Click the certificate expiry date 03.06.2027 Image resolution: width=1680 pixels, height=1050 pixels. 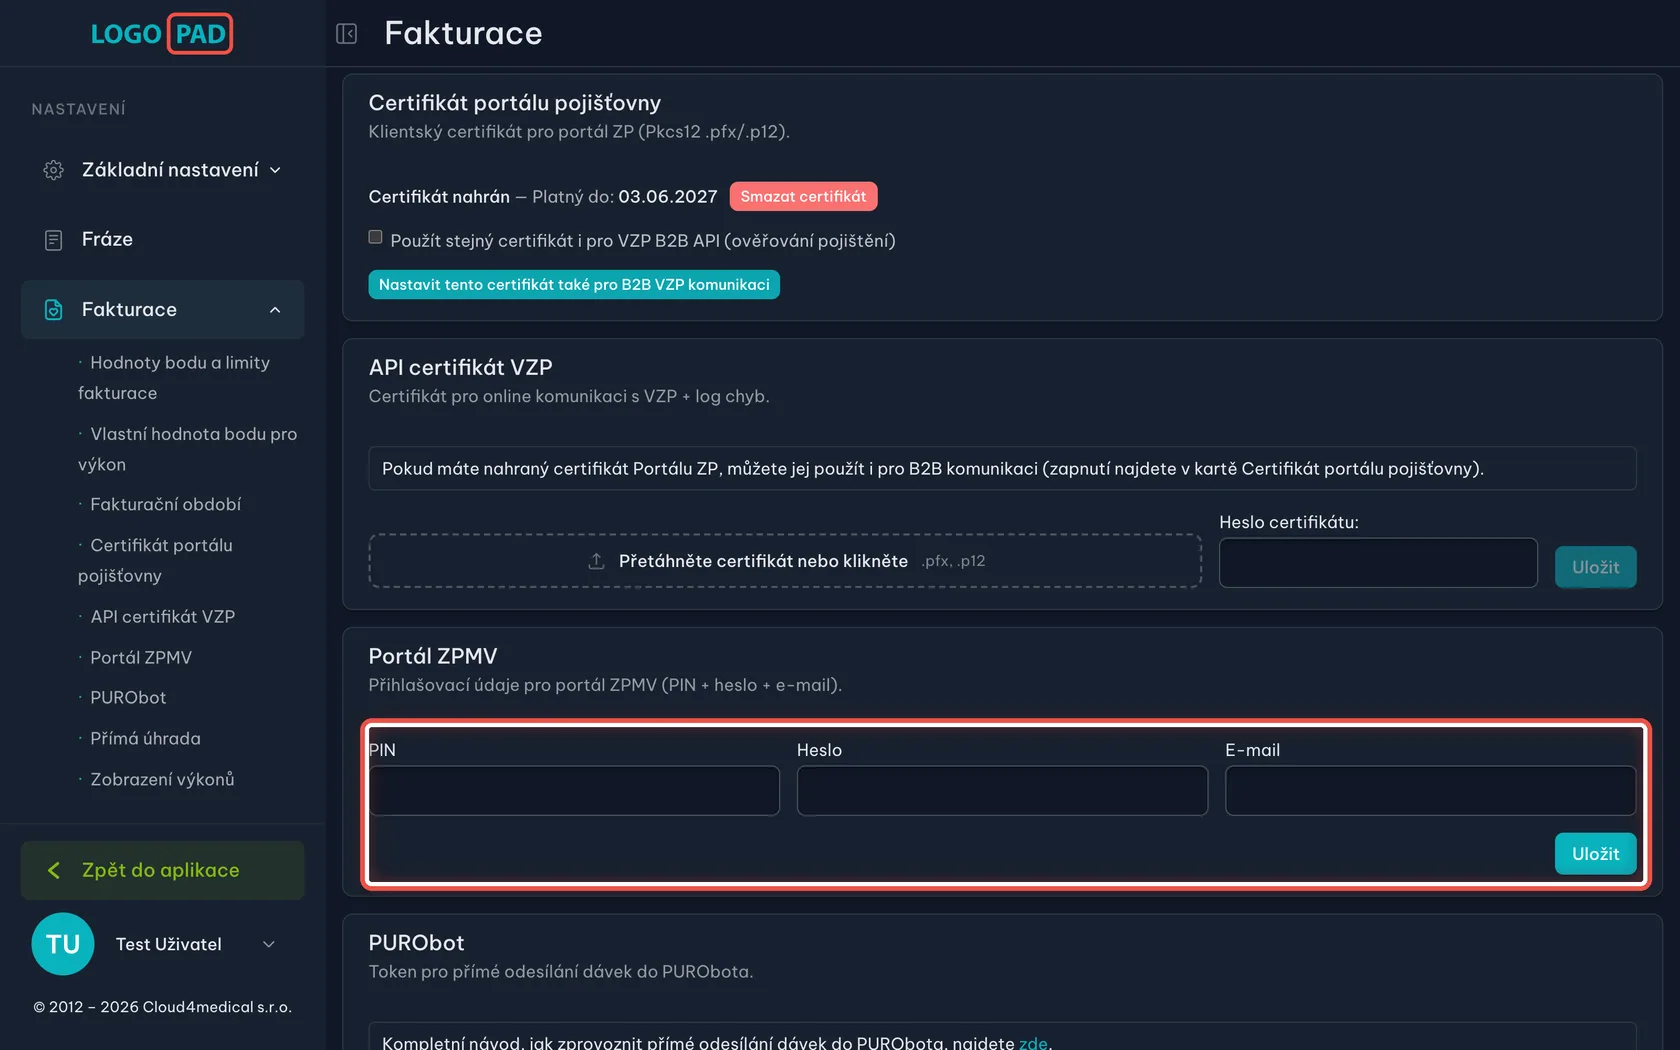click(668, 197)
